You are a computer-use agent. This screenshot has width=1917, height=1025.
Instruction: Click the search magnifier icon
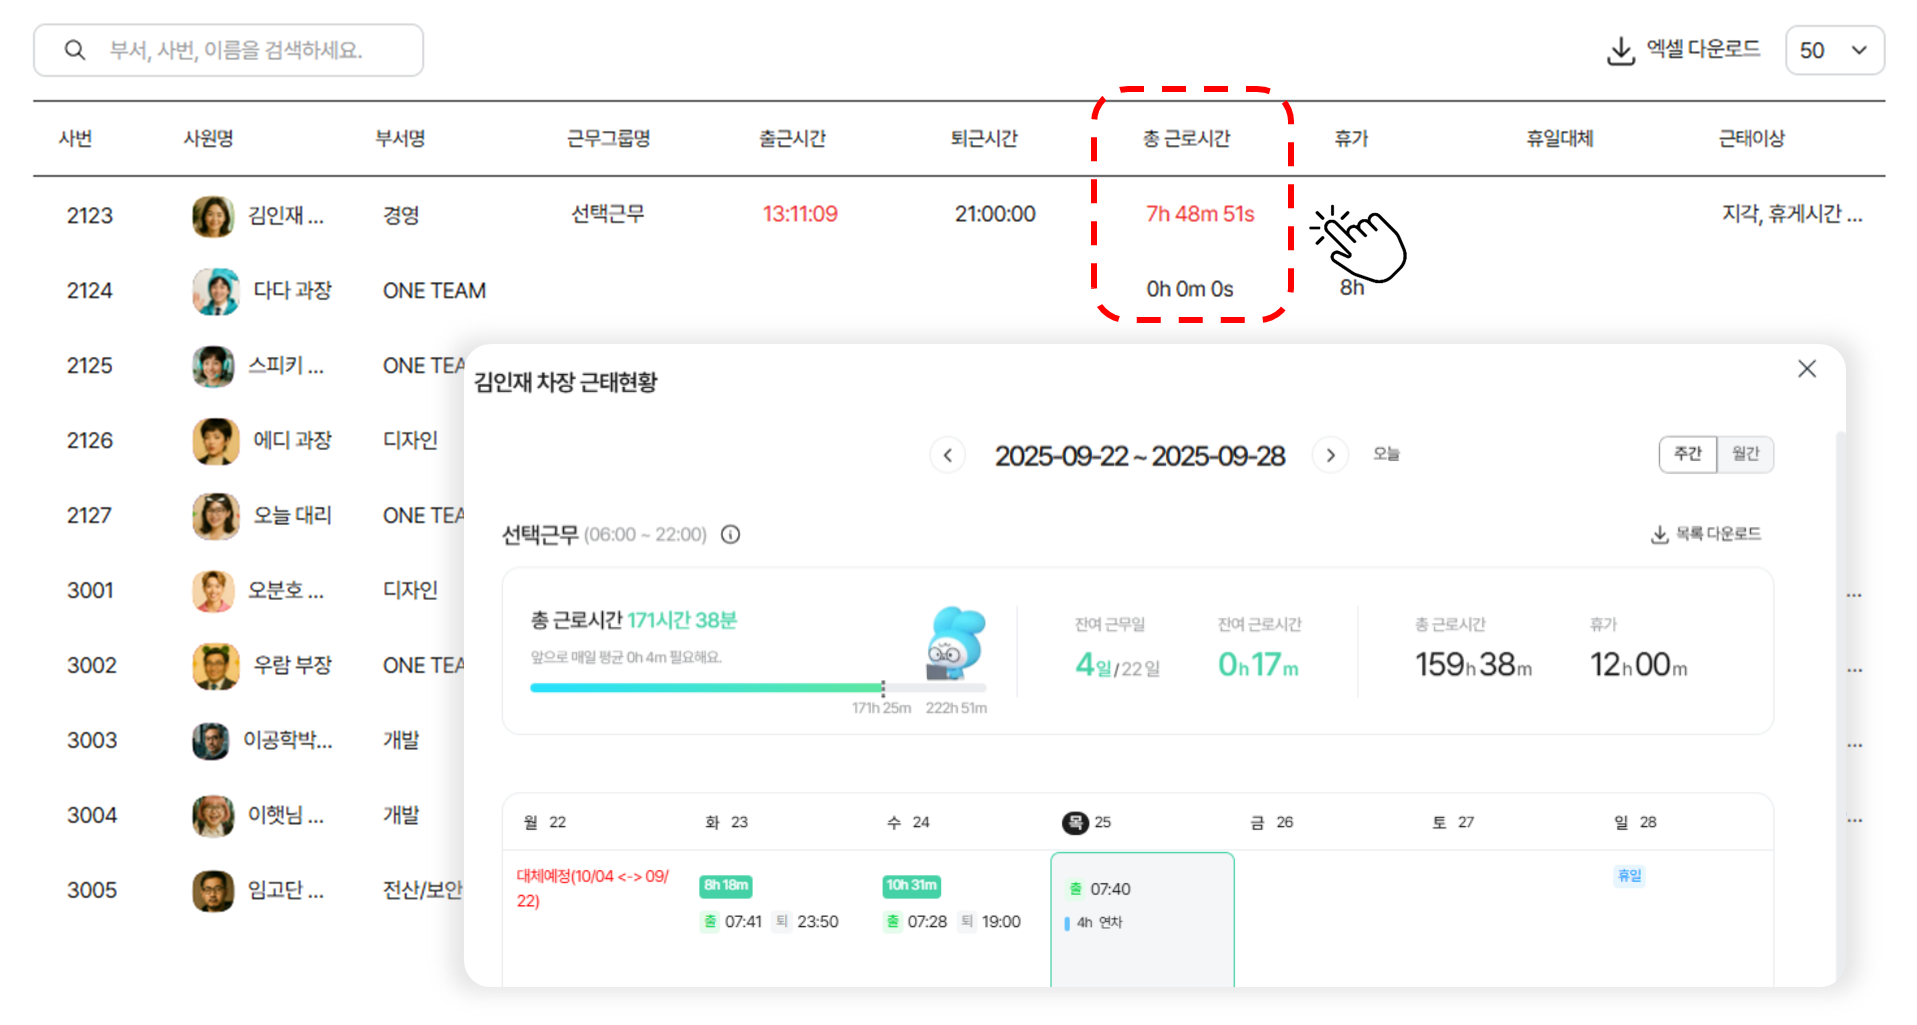click(x=75, y=50)
